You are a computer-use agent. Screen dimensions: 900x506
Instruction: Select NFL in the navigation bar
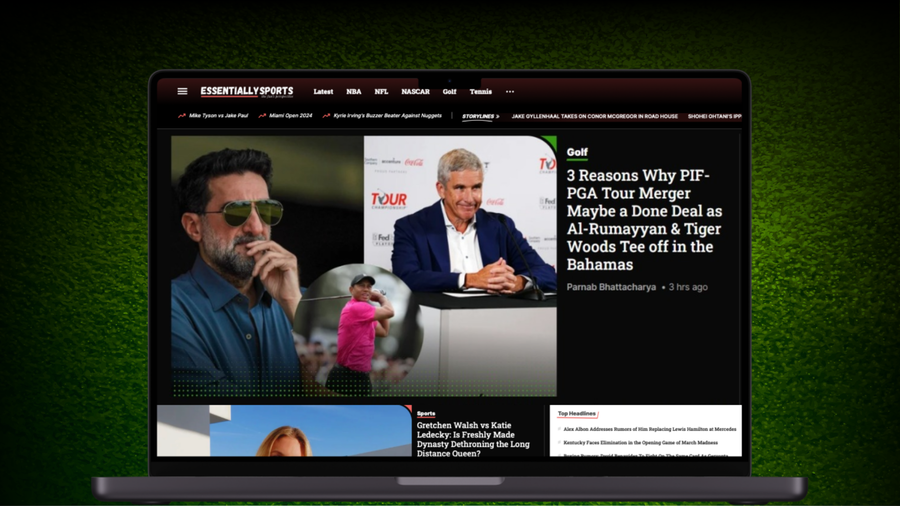[381, 92]
